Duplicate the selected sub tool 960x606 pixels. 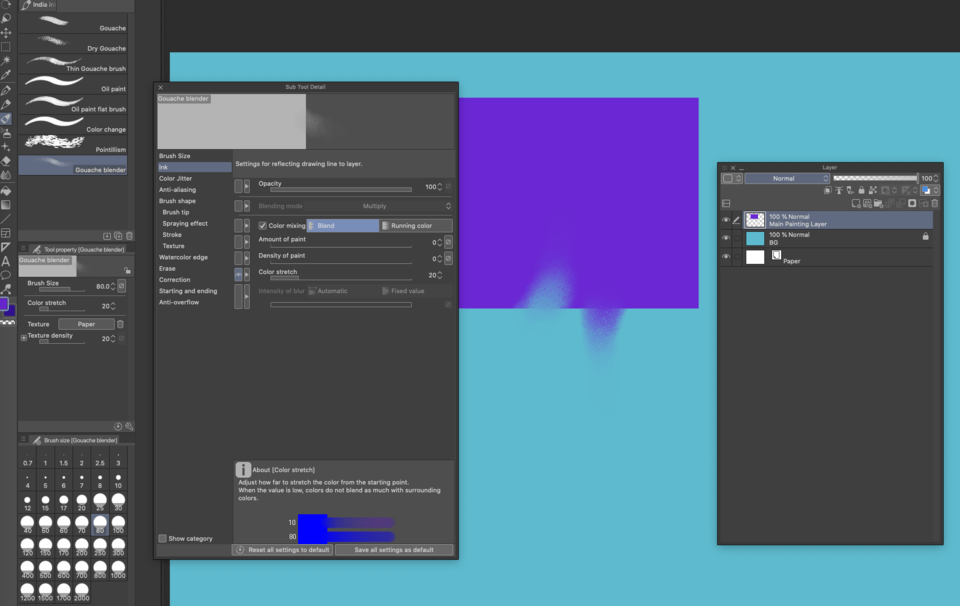click(x=118, y=236)
